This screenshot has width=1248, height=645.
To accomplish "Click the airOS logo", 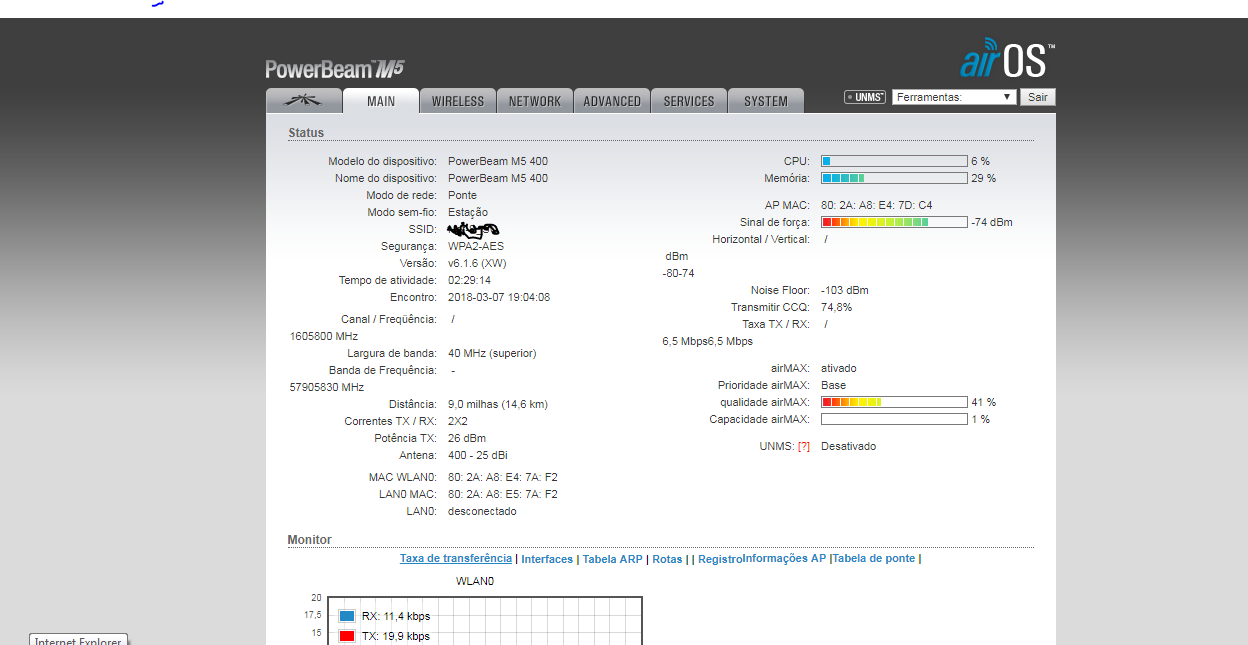I will (1007, 59).
